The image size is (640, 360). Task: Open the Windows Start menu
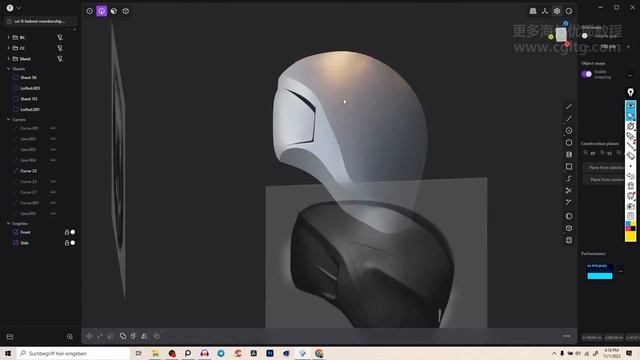8,353
